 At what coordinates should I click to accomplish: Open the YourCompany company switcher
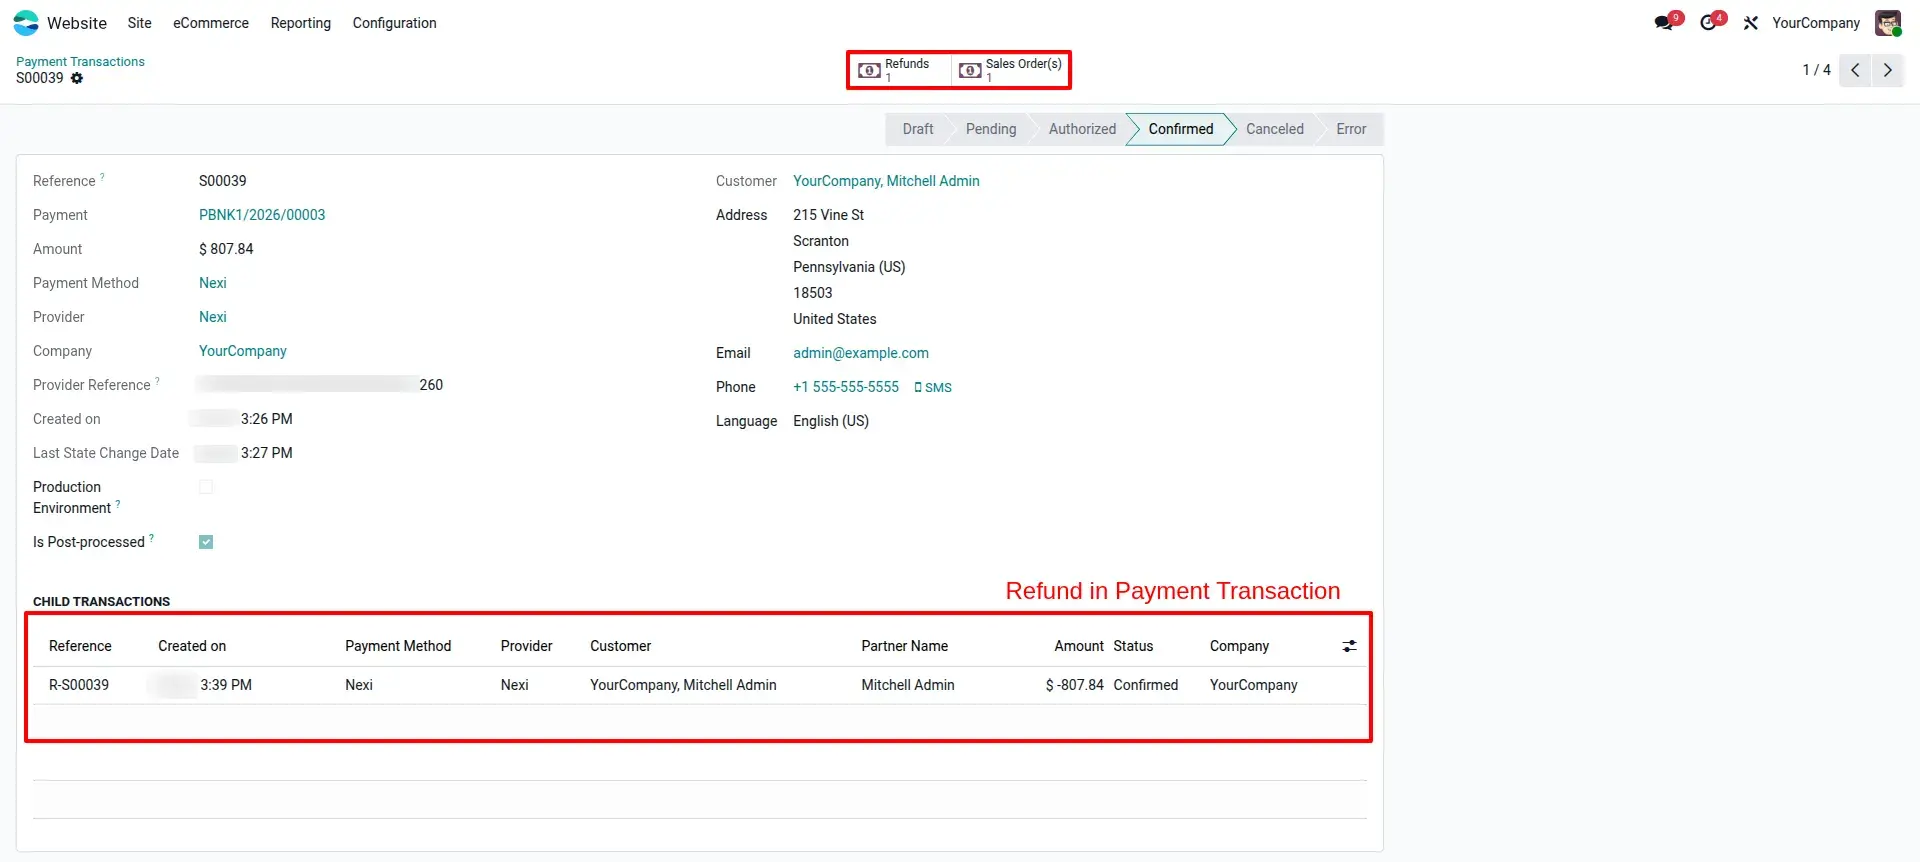[1816, 23]
